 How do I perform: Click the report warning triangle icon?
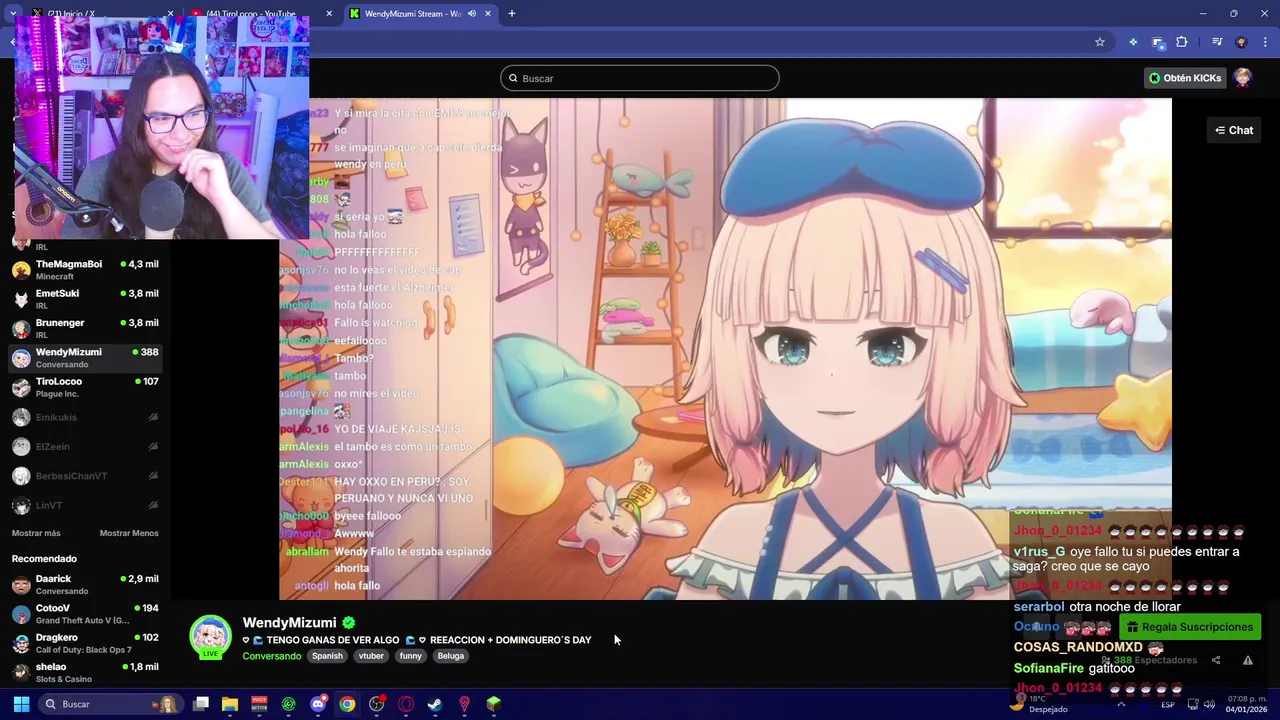1248,660
